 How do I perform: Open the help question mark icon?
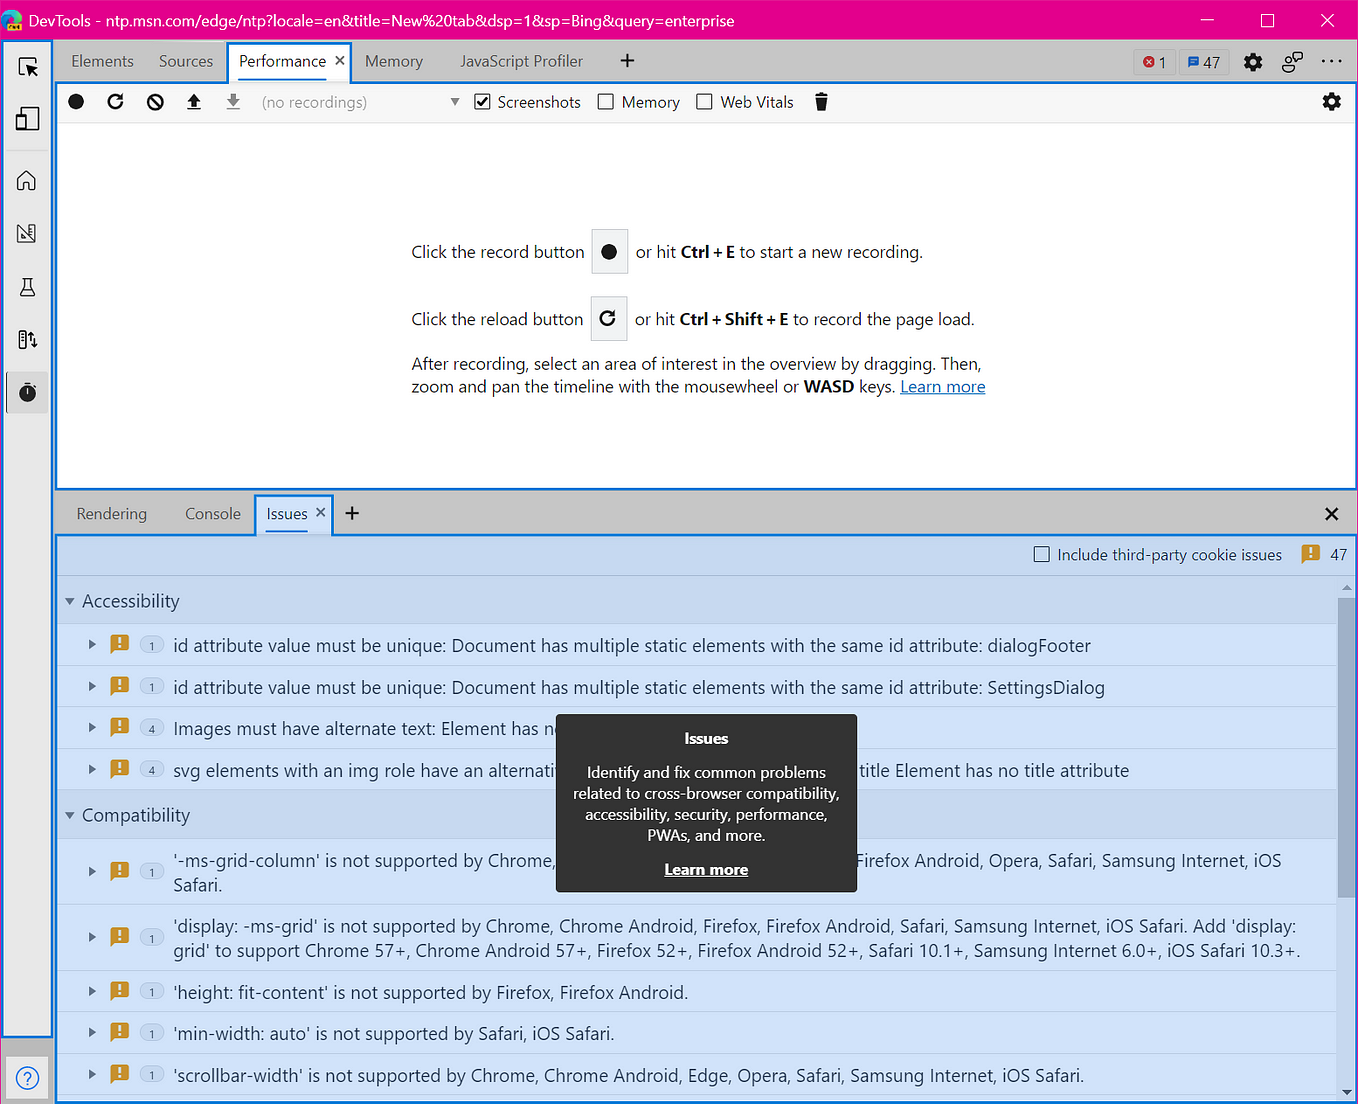[x=28, y=1078]
